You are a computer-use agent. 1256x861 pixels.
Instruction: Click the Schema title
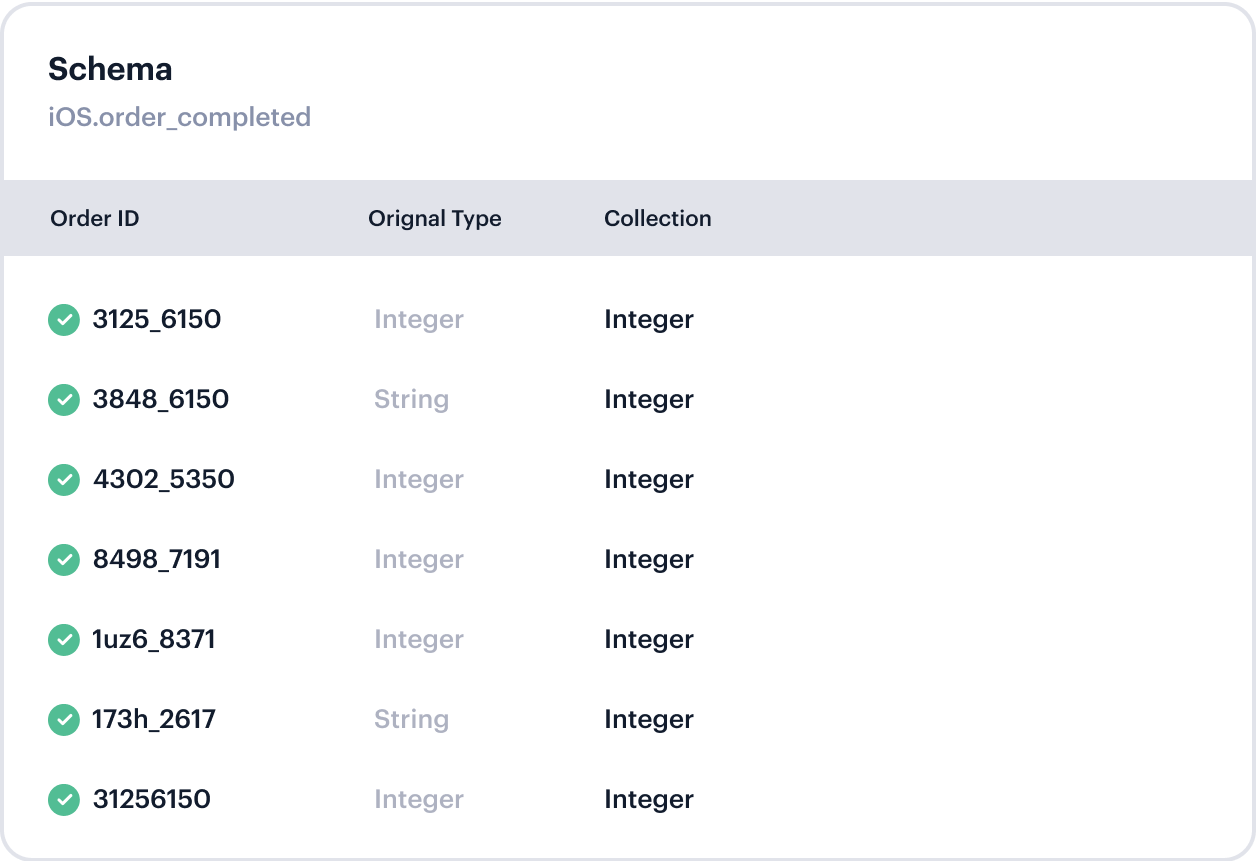[110, 69]
